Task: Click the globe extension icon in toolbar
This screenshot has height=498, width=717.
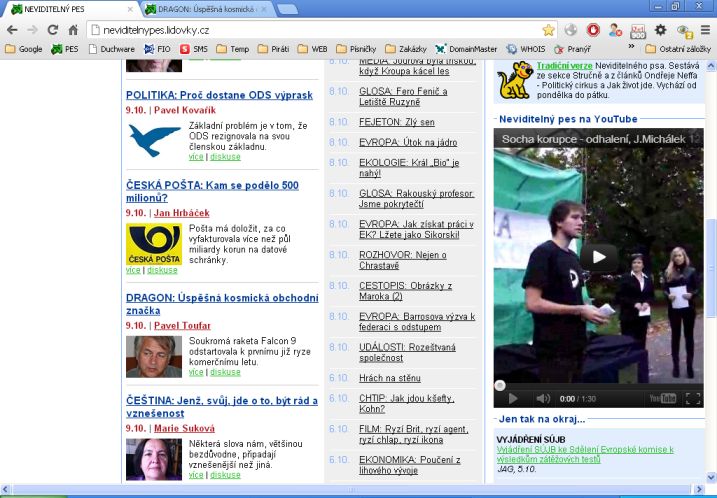Action: point(571,30)
